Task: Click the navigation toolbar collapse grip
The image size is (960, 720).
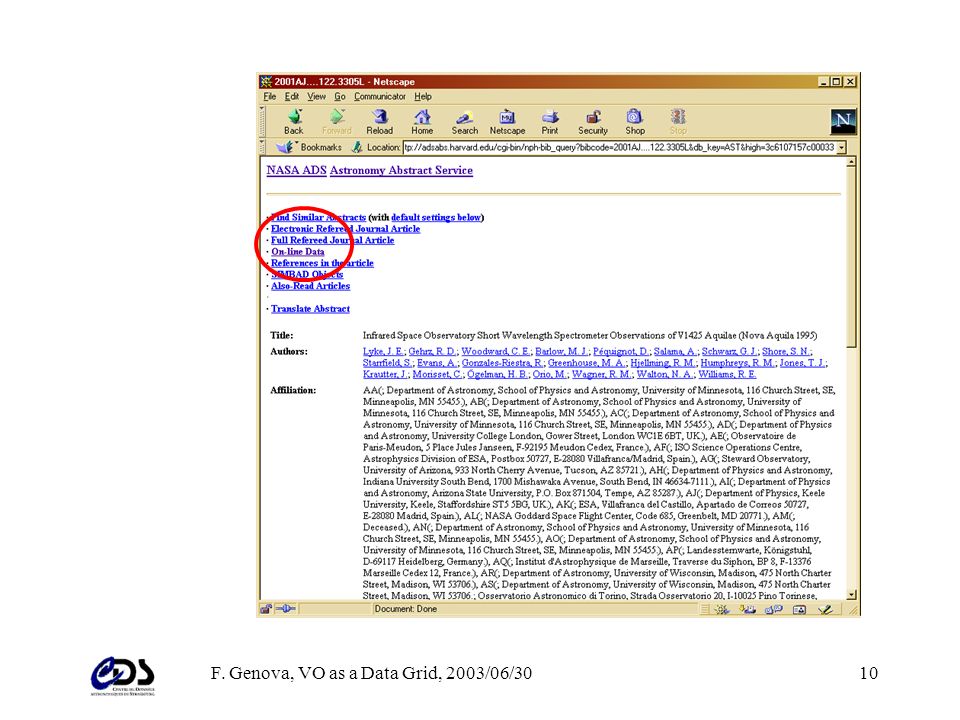Action: [x=263, y=121]
